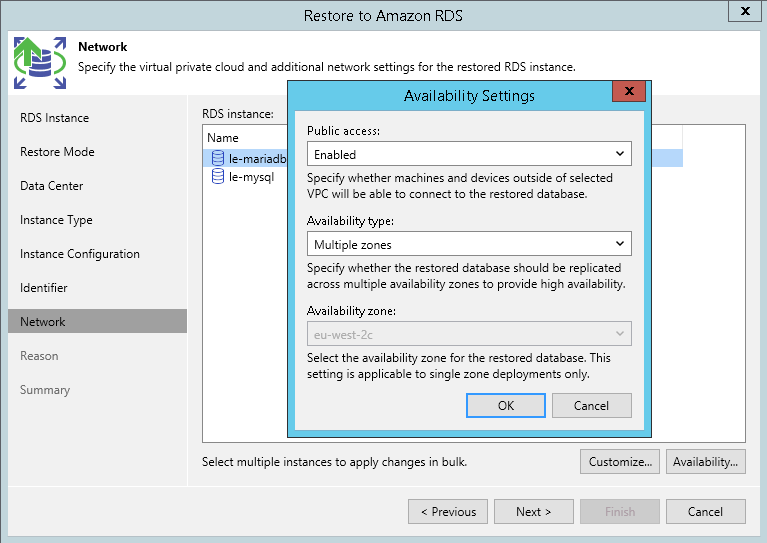The width and height of the screenshot is (767, 543).
Task: Go to the Instance Type step
Action: coord(56,220)
